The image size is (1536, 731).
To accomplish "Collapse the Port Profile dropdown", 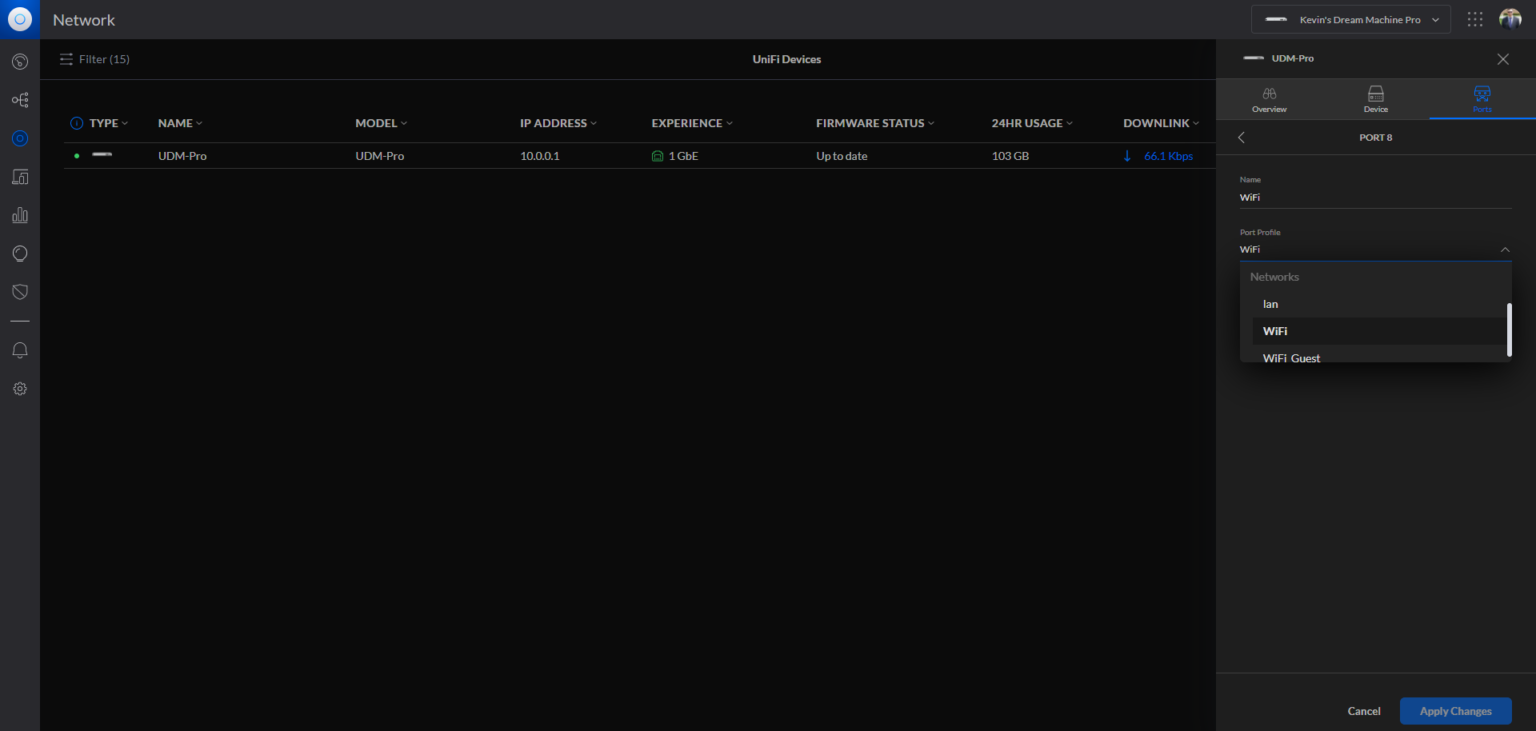I will click(x=1504, y=250).
